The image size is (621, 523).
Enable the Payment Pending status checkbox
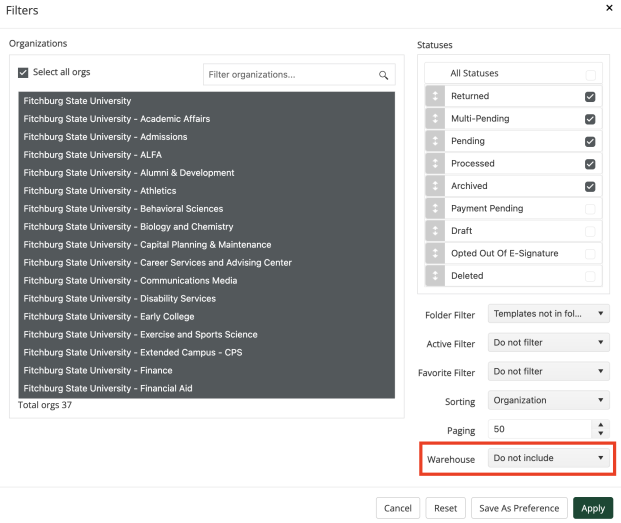590,209
